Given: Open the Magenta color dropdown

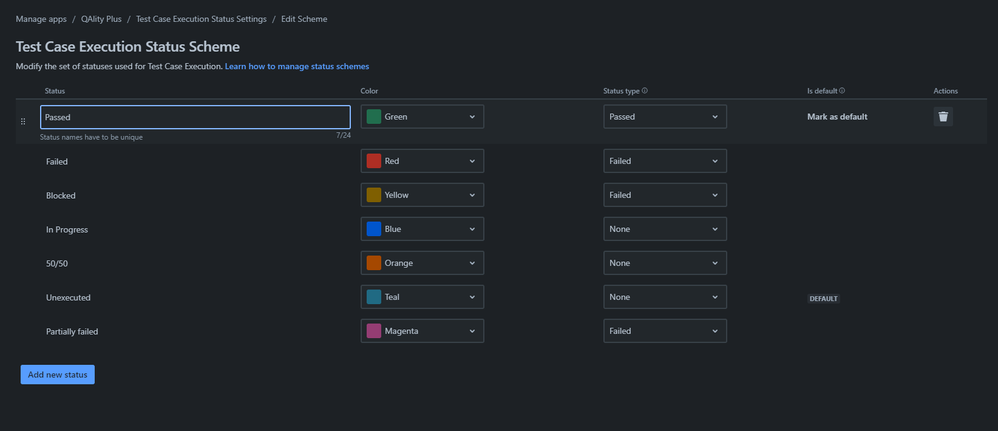Looking at the screenshot, I should 422,331.
